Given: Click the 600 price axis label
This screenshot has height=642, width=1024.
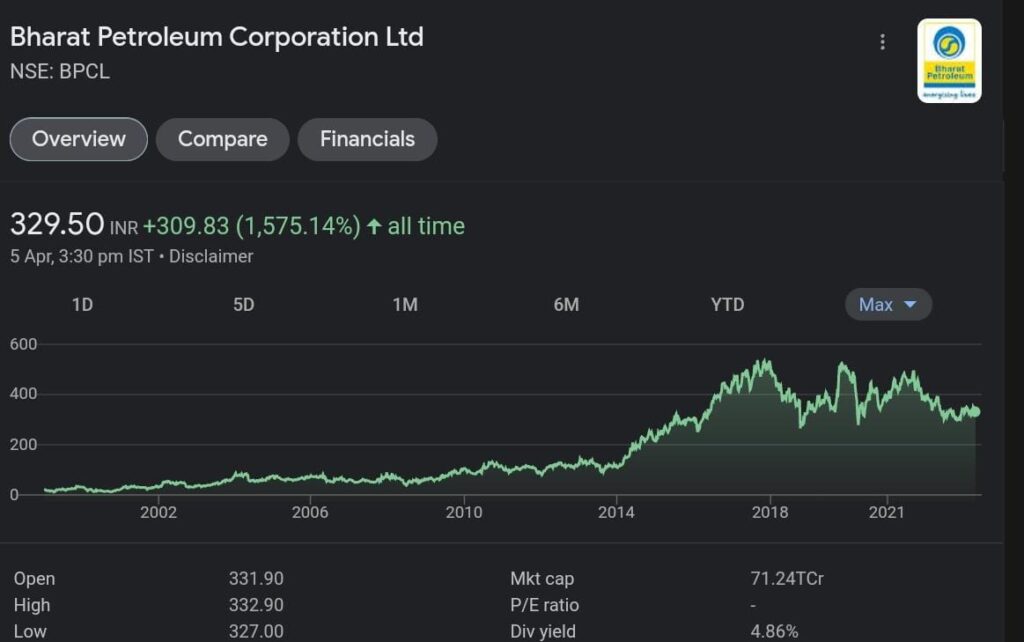Looking at the screenshot, I should pyautogui.click(x=24, y=344).
